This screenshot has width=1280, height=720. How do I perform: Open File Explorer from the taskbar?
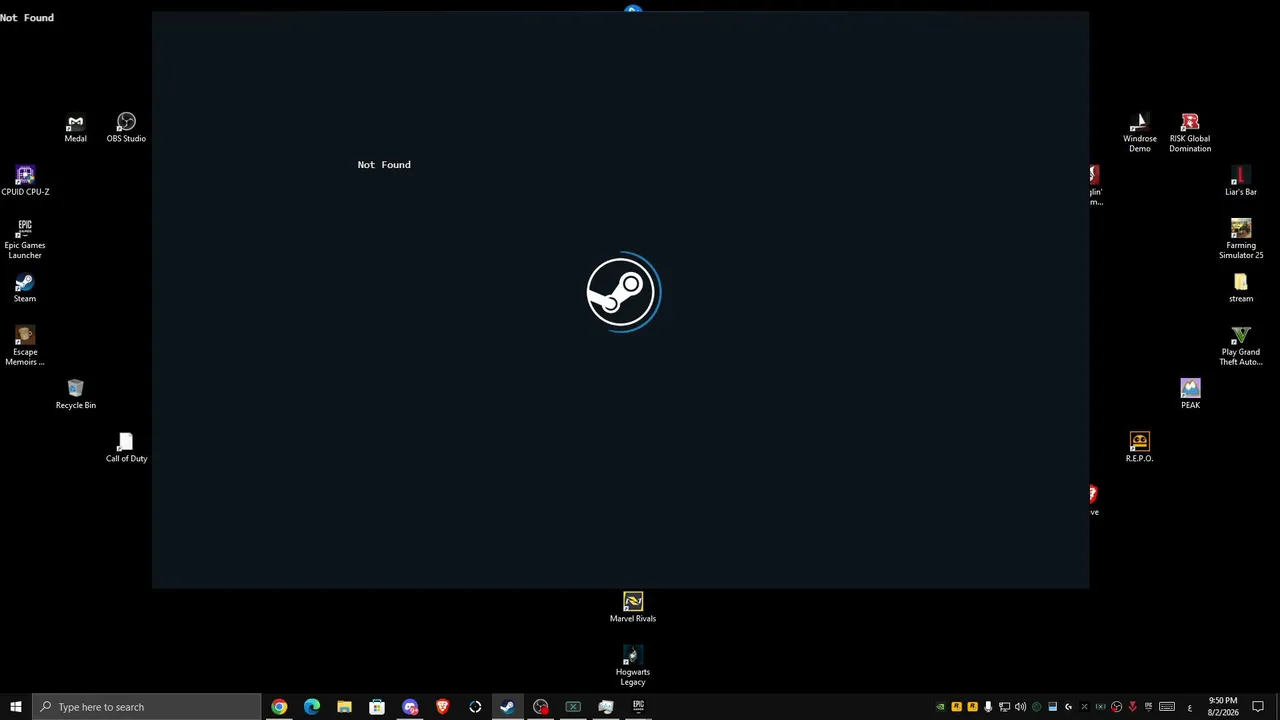click(x=344, y=707)
